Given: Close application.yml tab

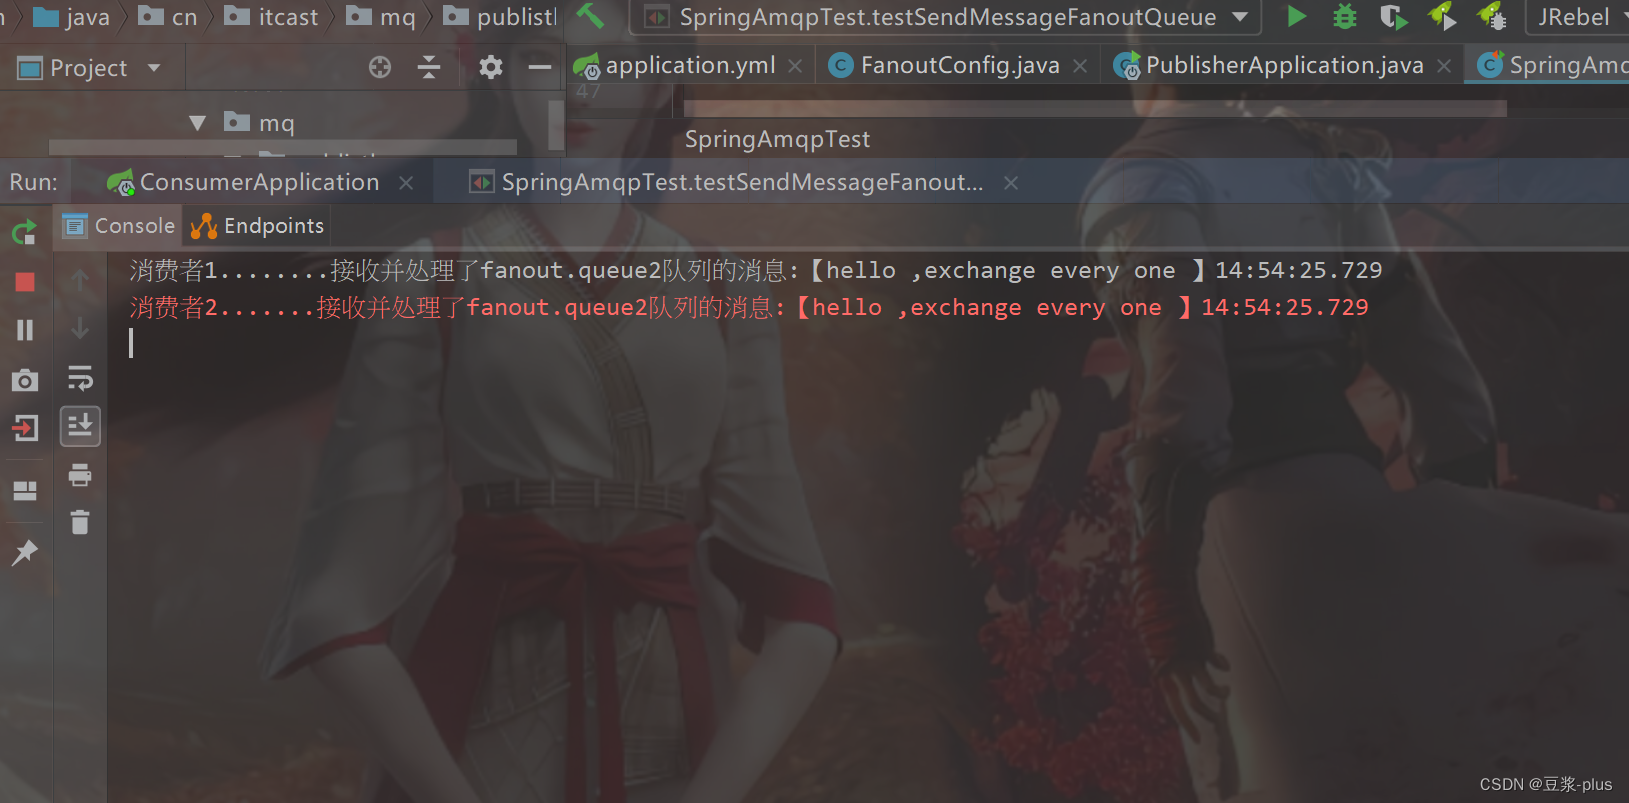Looking at the screenshot, I should [795, 66].
